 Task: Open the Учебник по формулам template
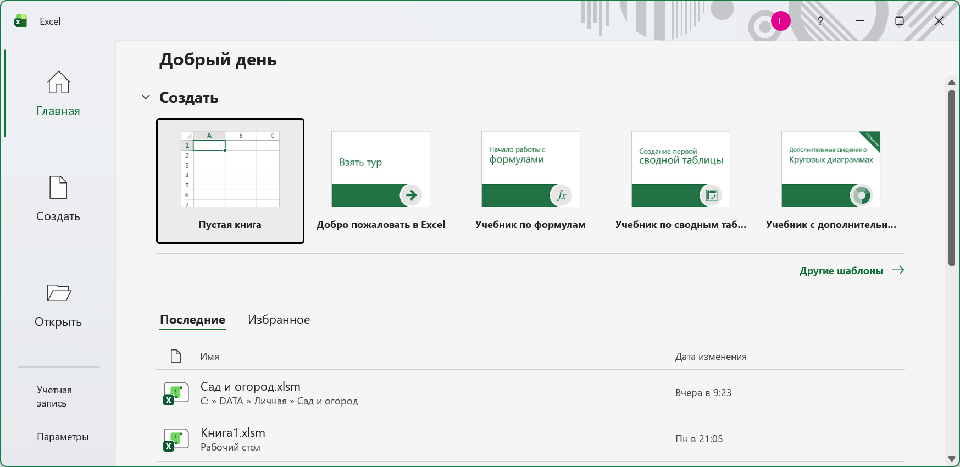pyautogui.click(x=530, y=181)
